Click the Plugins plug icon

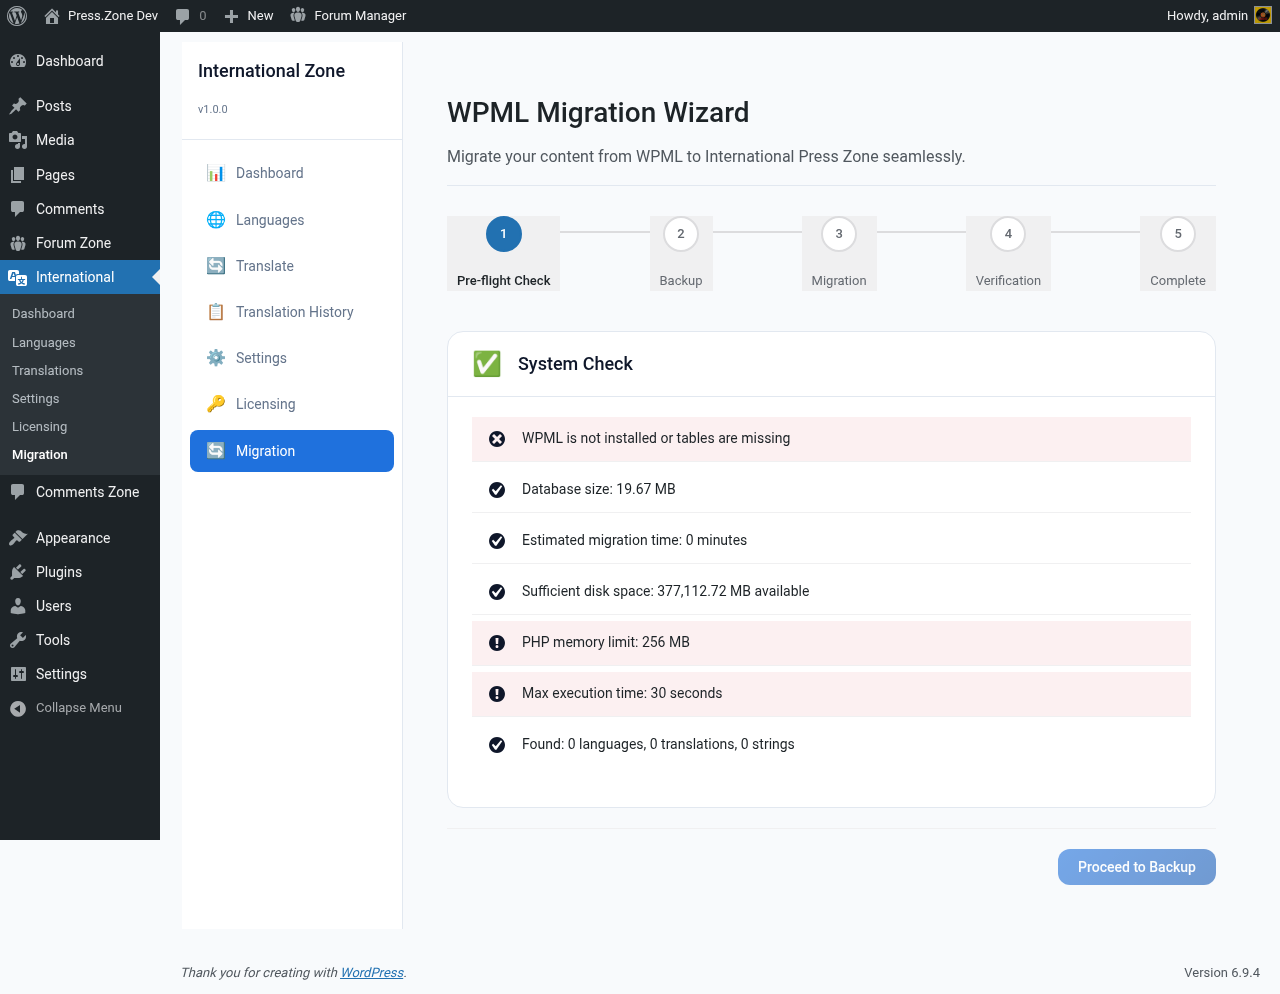click(x=18, y=572)
